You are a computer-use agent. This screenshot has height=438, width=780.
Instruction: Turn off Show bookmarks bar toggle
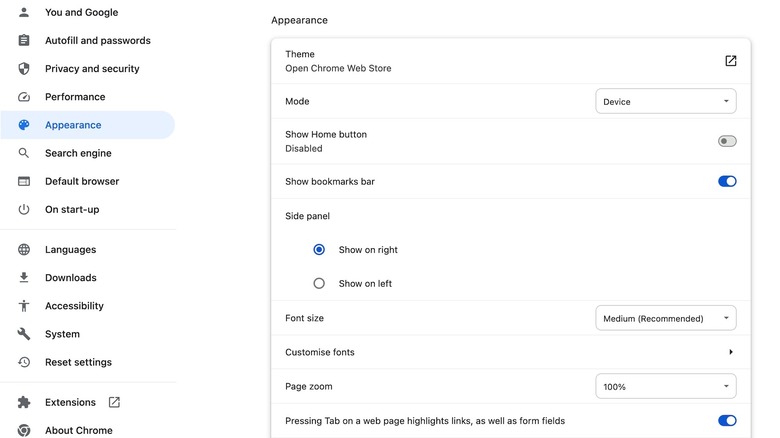(727, 182)
